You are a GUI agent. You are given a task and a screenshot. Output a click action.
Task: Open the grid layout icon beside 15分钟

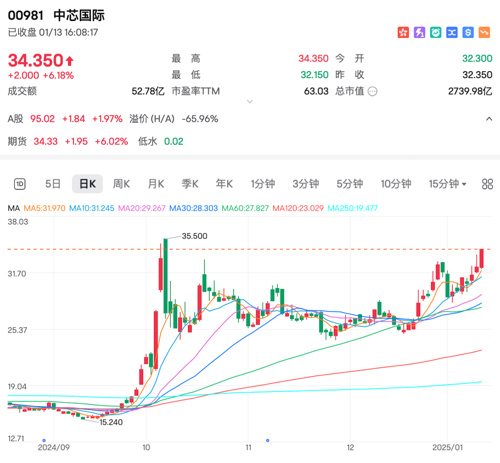(x=487, y=184)
